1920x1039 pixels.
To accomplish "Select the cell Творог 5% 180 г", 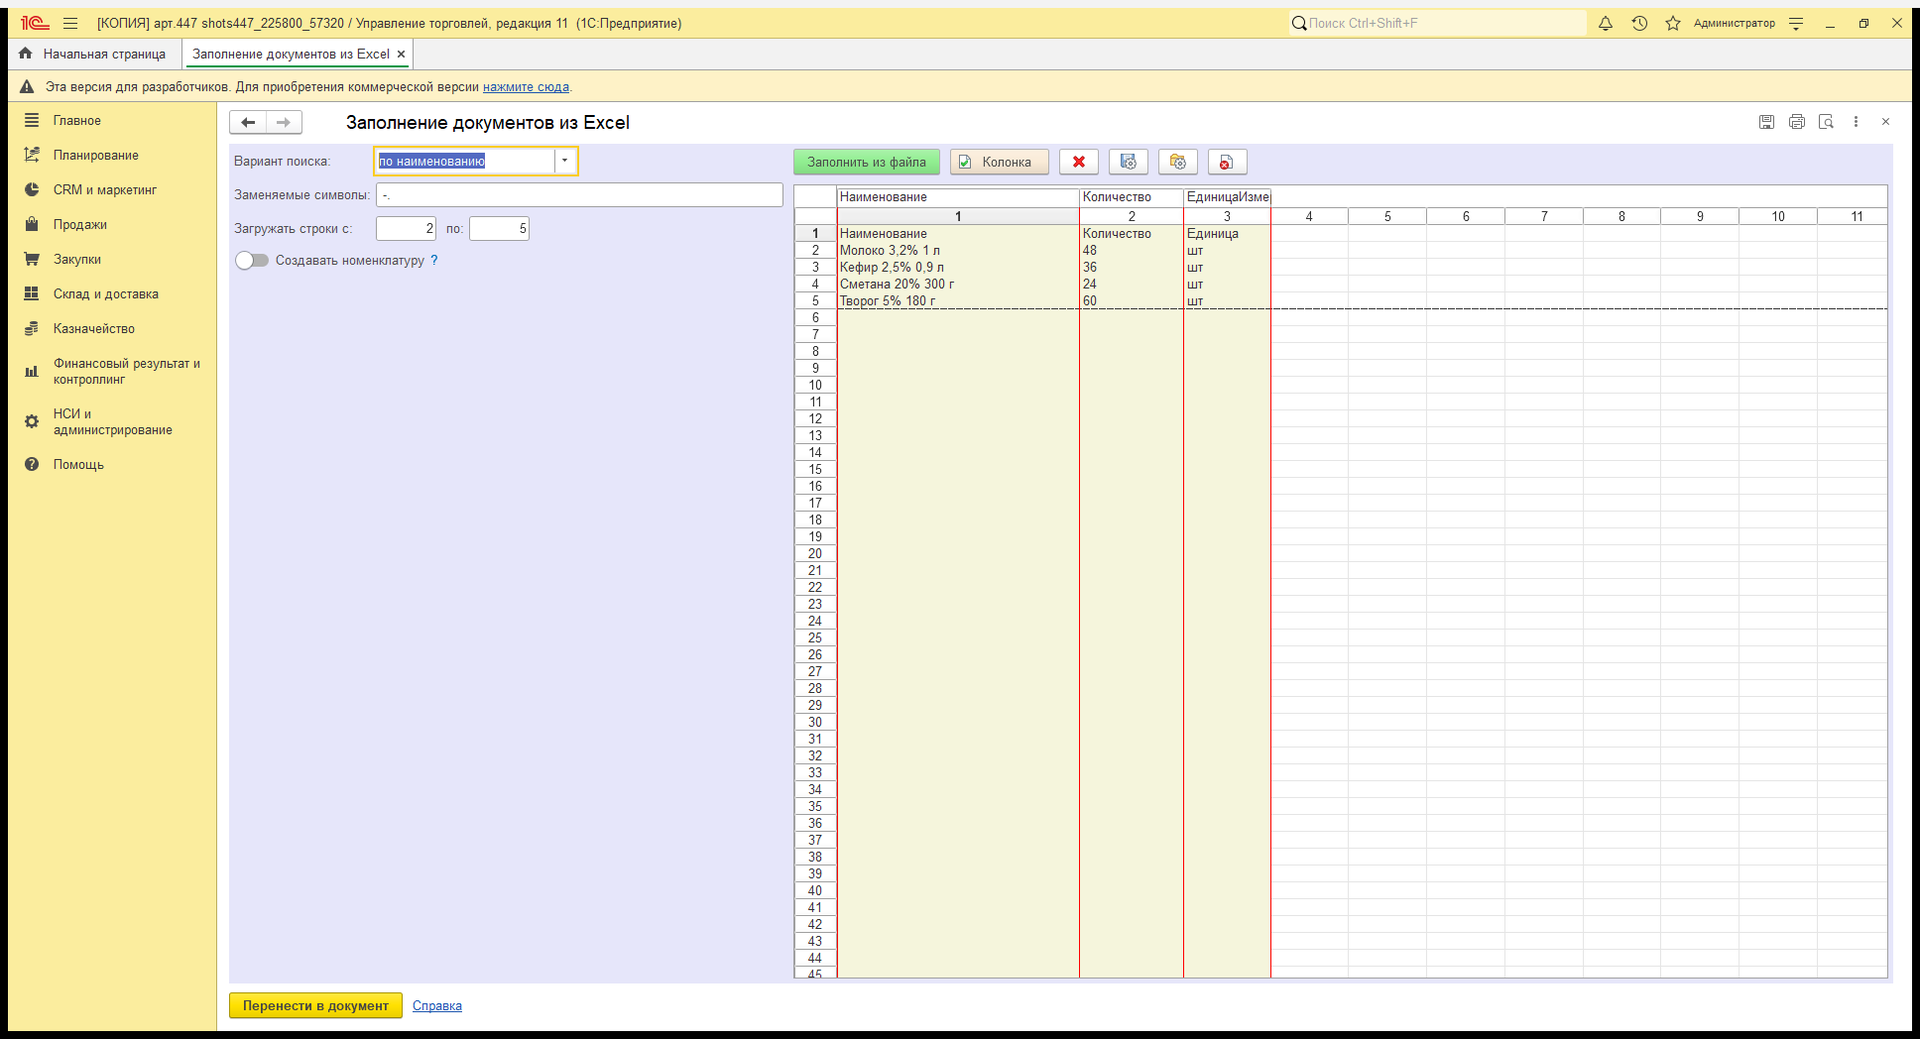I will pos(958,301).
